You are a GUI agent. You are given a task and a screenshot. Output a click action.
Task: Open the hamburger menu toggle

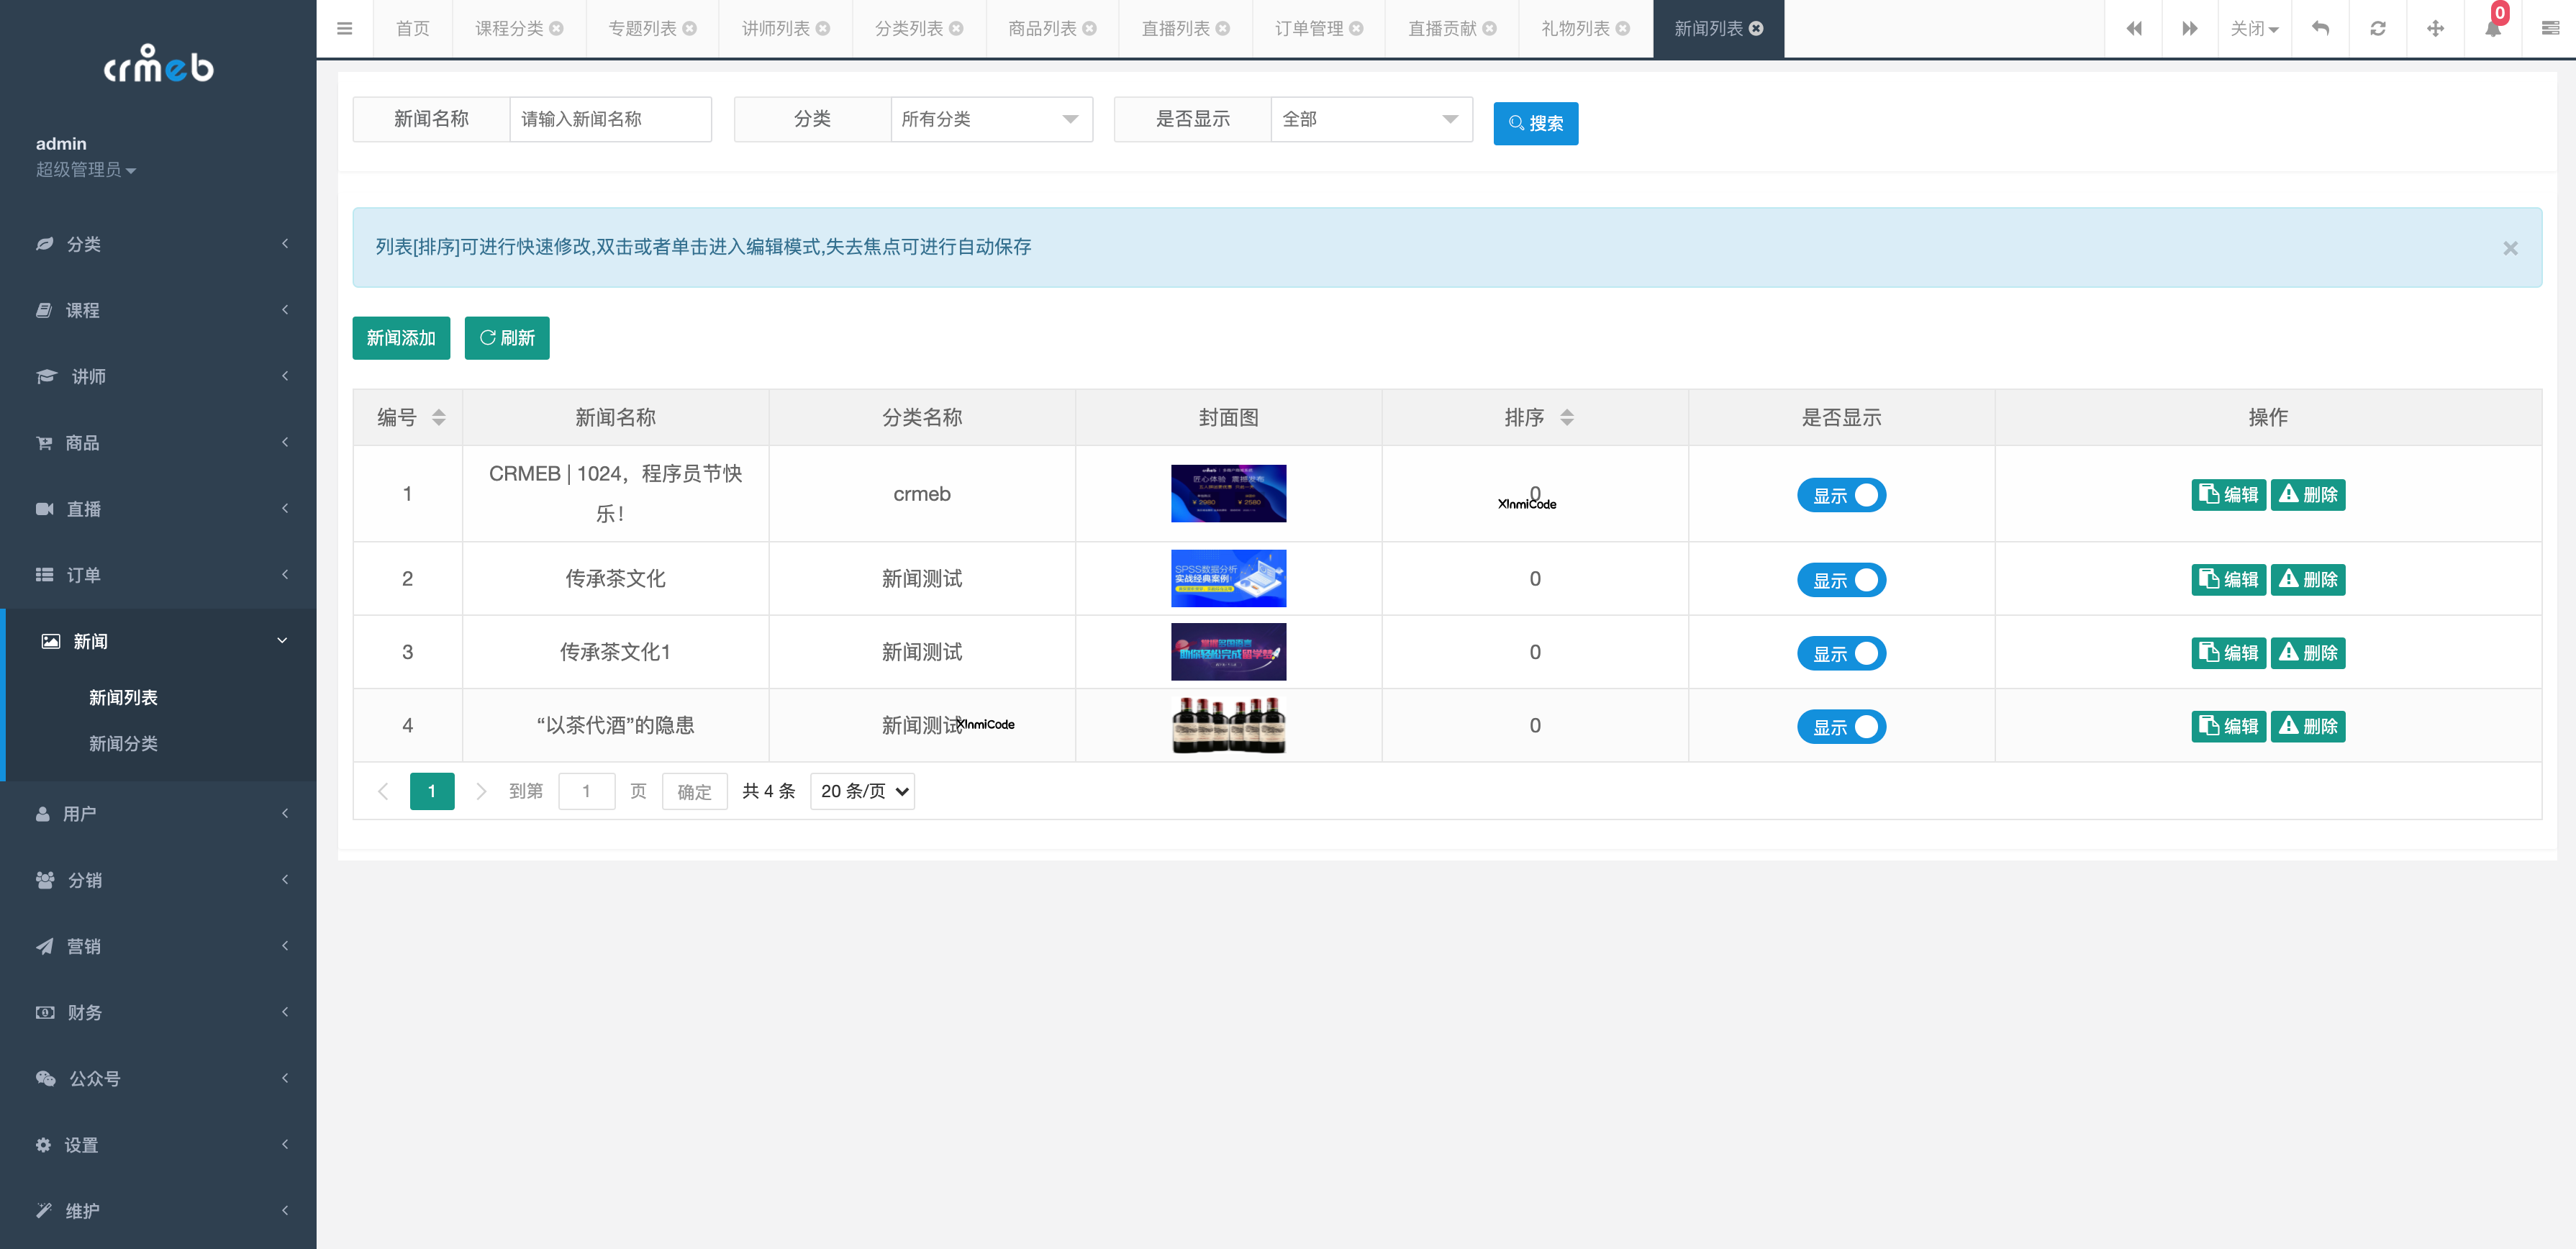point(345,28)
